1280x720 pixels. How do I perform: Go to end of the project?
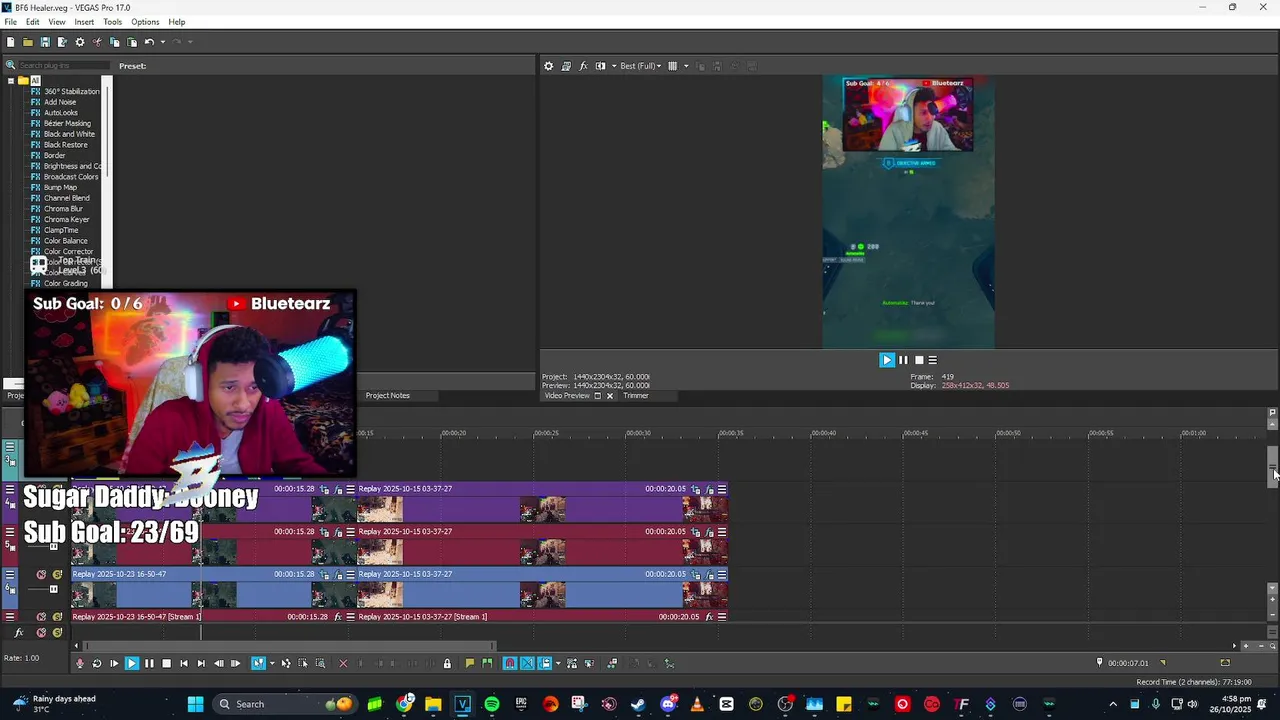pyautogui.click(x=201, y=663)
